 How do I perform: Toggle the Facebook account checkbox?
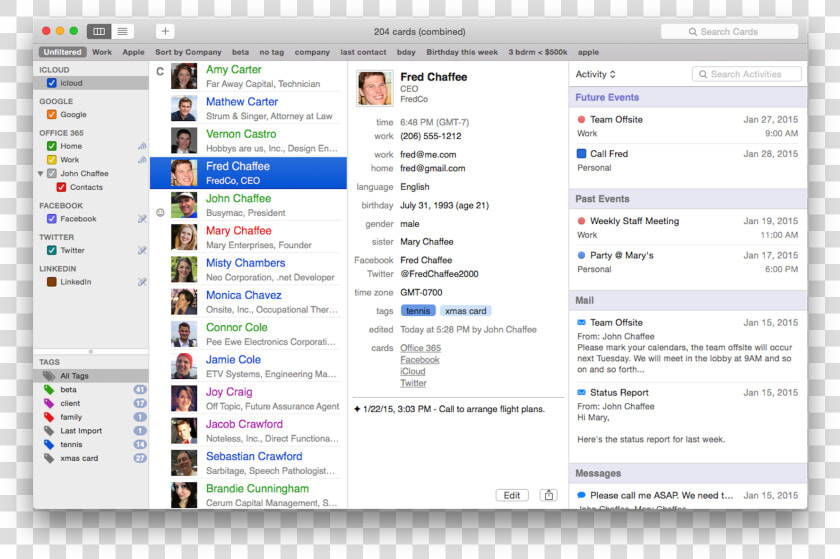click(x=52, y=219)
